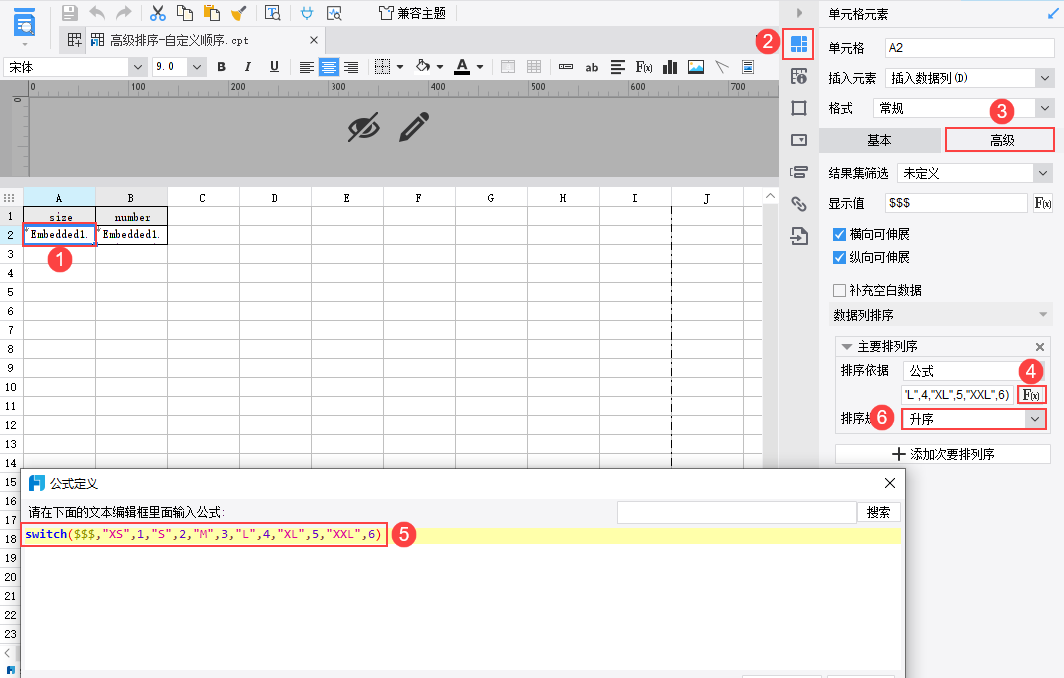Open the font color dropdown arrow
This screenshot has width=1064, height=678.
pos(480,67)
